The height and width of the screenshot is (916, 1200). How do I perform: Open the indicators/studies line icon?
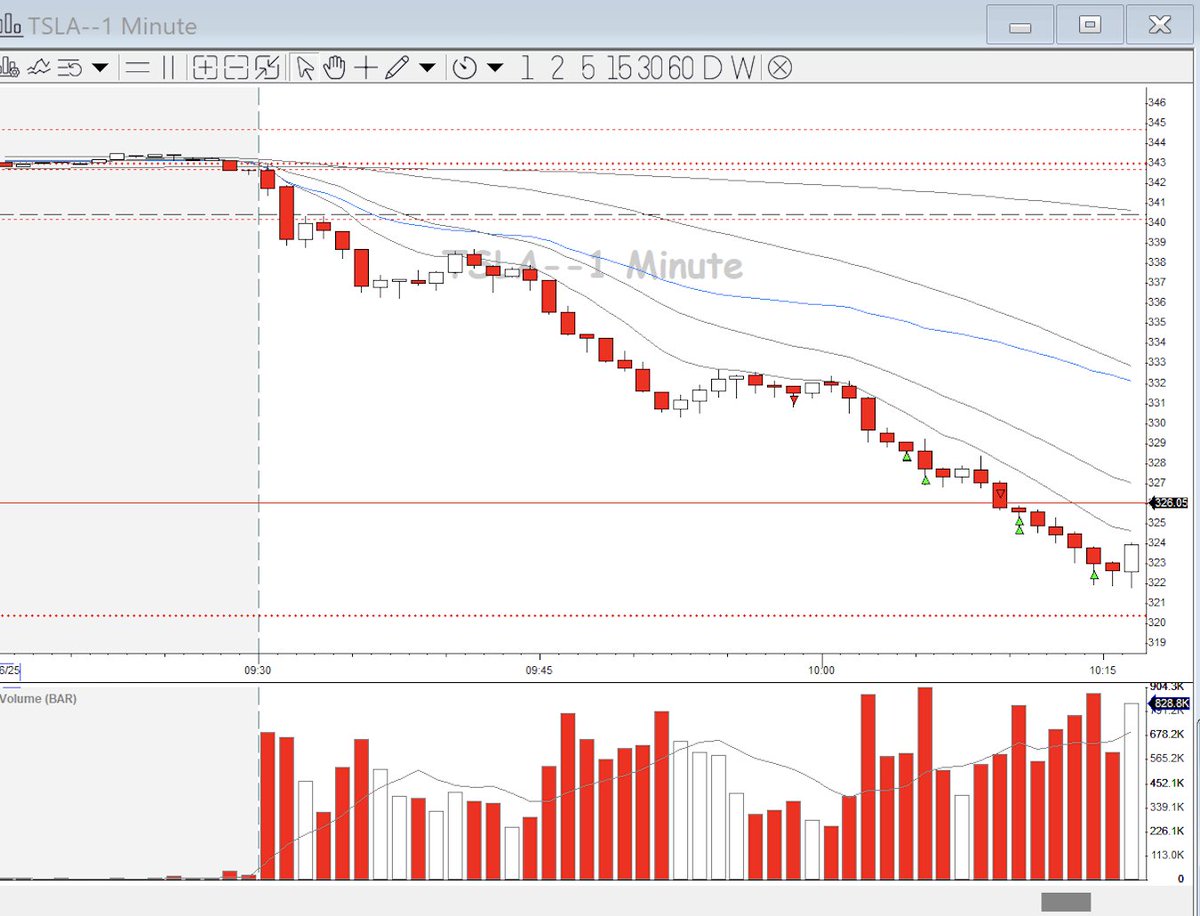40,68
